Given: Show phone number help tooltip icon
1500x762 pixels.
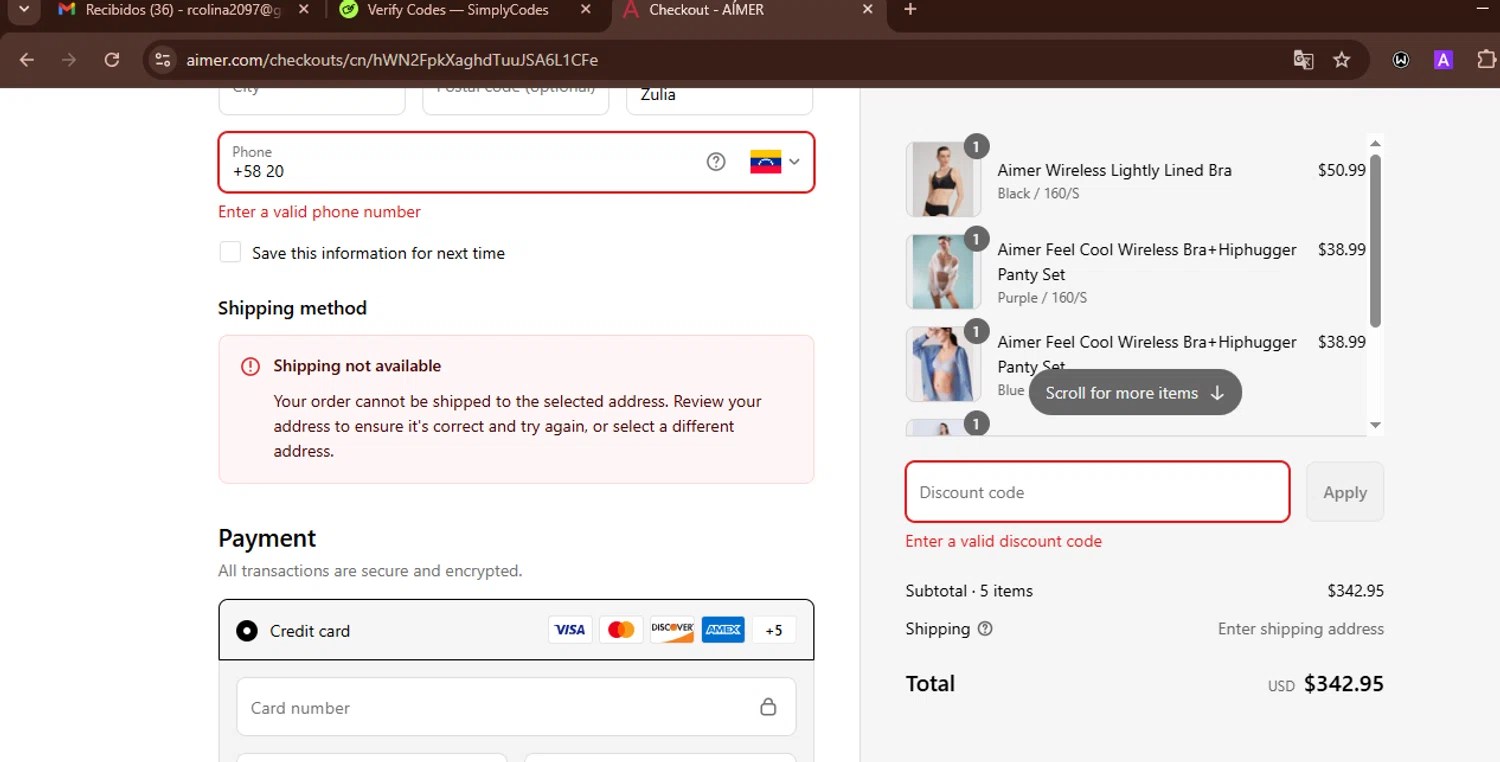Looking at the screenshot, I should click(x=716, y=161).
